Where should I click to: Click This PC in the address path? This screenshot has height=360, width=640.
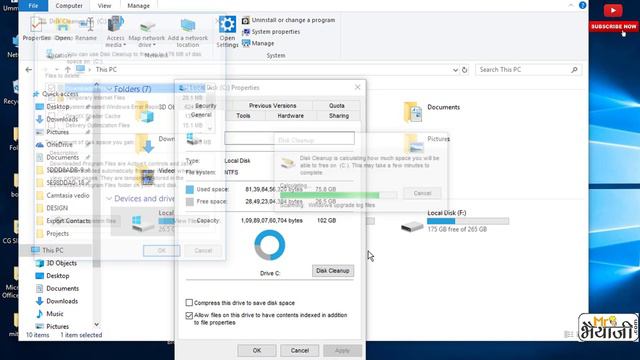(106, 70)
